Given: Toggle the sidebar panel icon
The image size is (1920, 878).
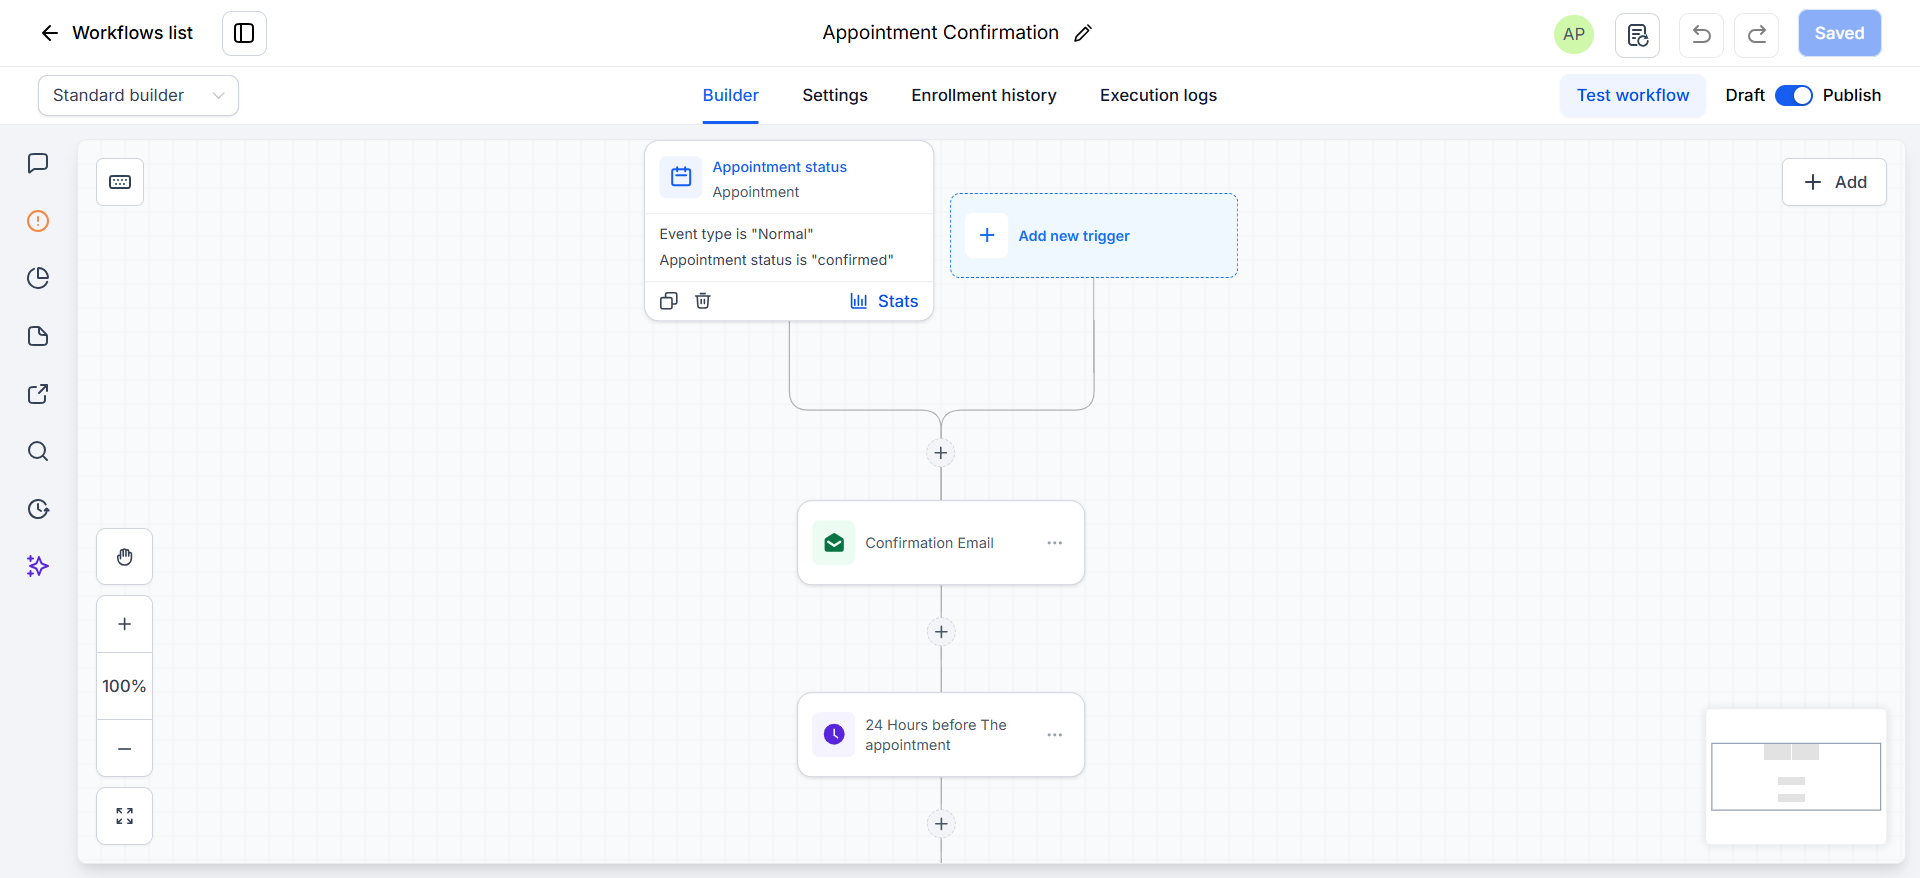Looking at the screenshot, I should pos(244,33).
